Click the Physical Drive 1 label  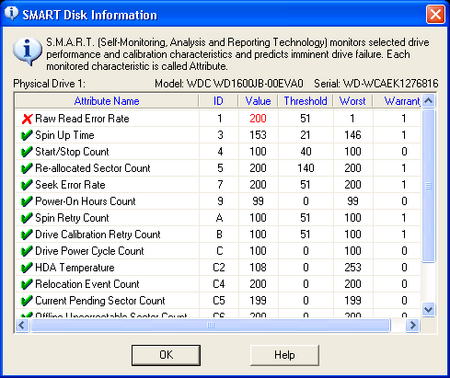pos(49,83)
